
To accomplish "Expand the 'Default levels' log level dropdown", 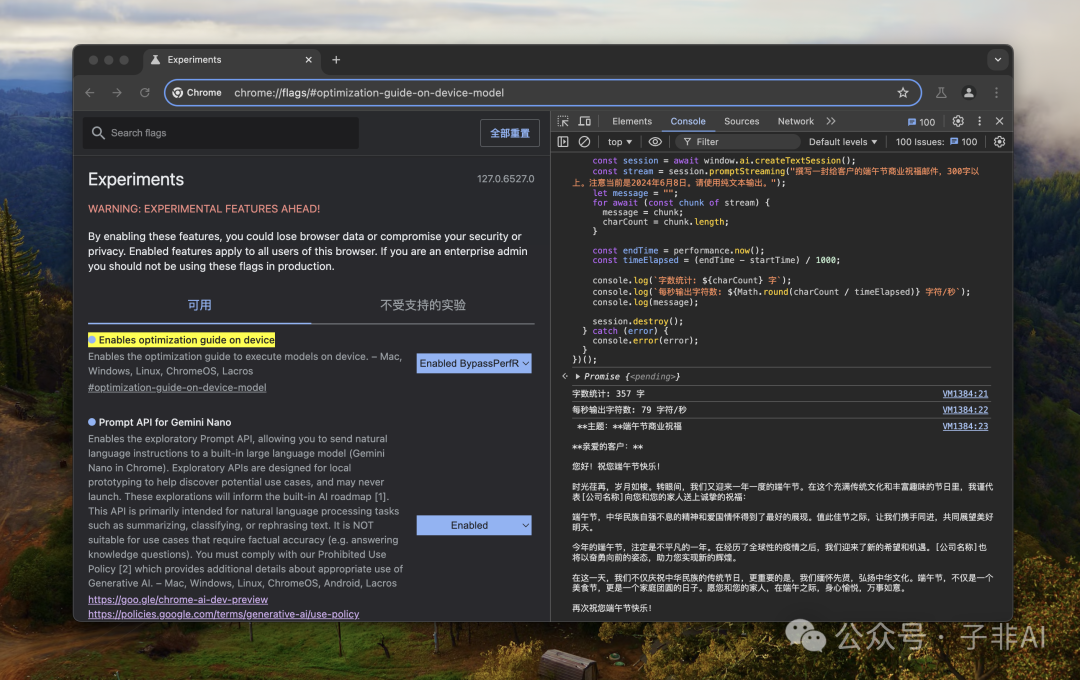I will coord(843,142).
